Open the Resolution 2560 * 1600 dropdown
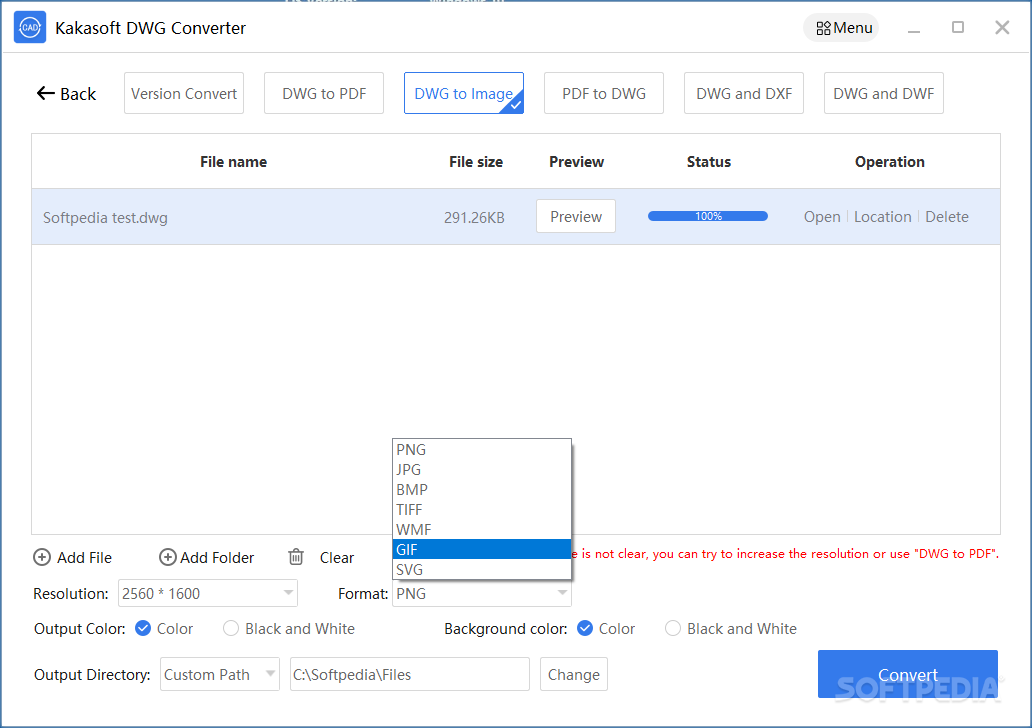This screenshot has height=728, width=1032. 207,593
